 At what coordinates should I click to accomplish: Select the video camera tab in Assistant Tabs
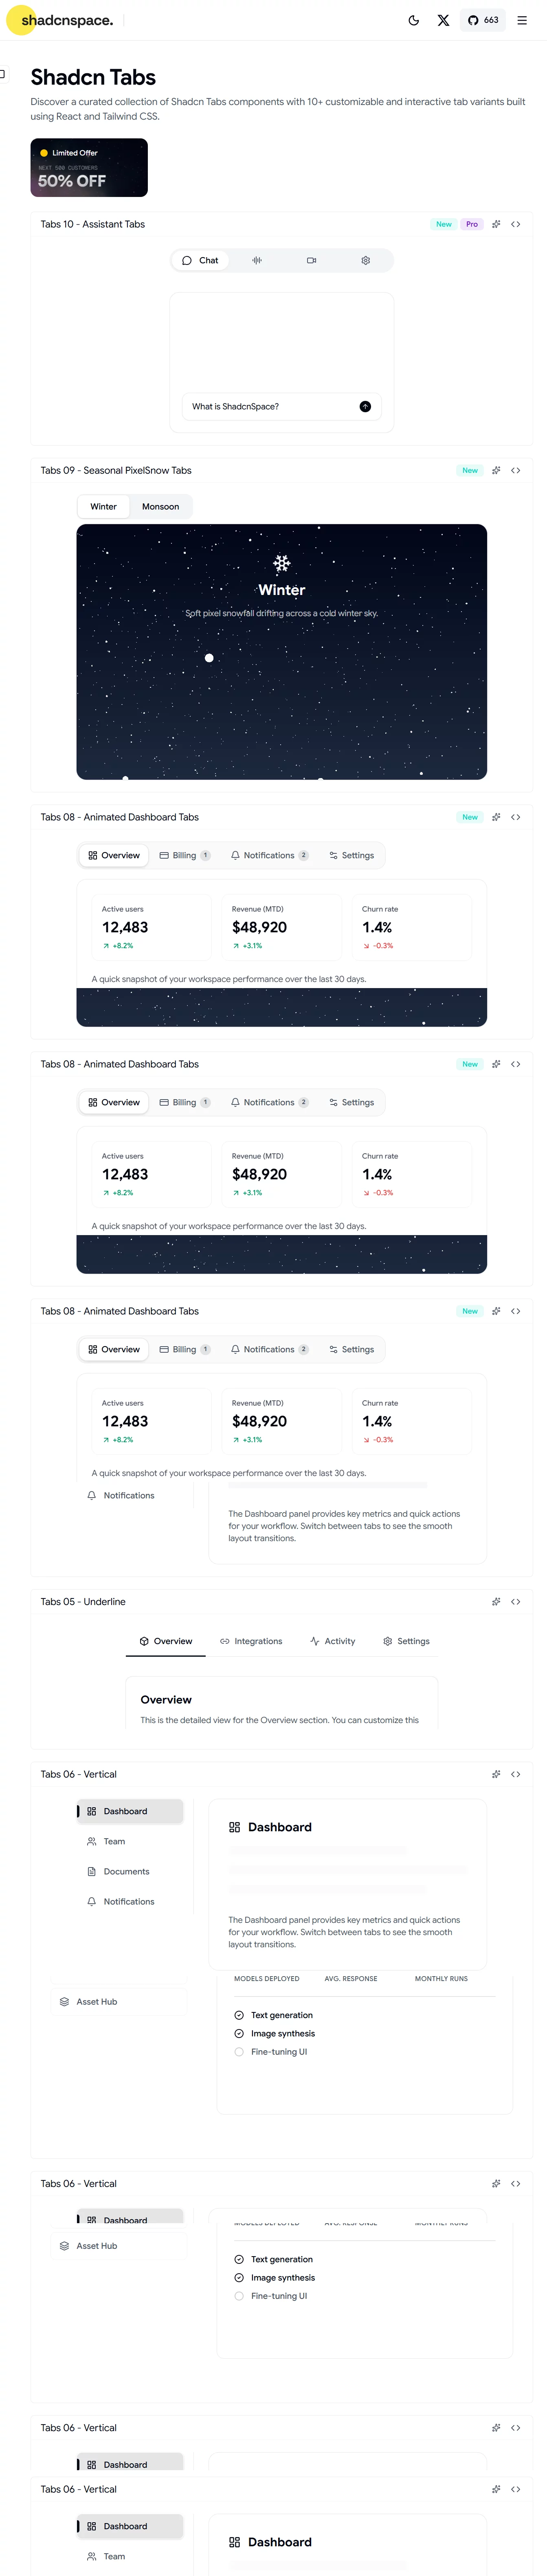311,260
